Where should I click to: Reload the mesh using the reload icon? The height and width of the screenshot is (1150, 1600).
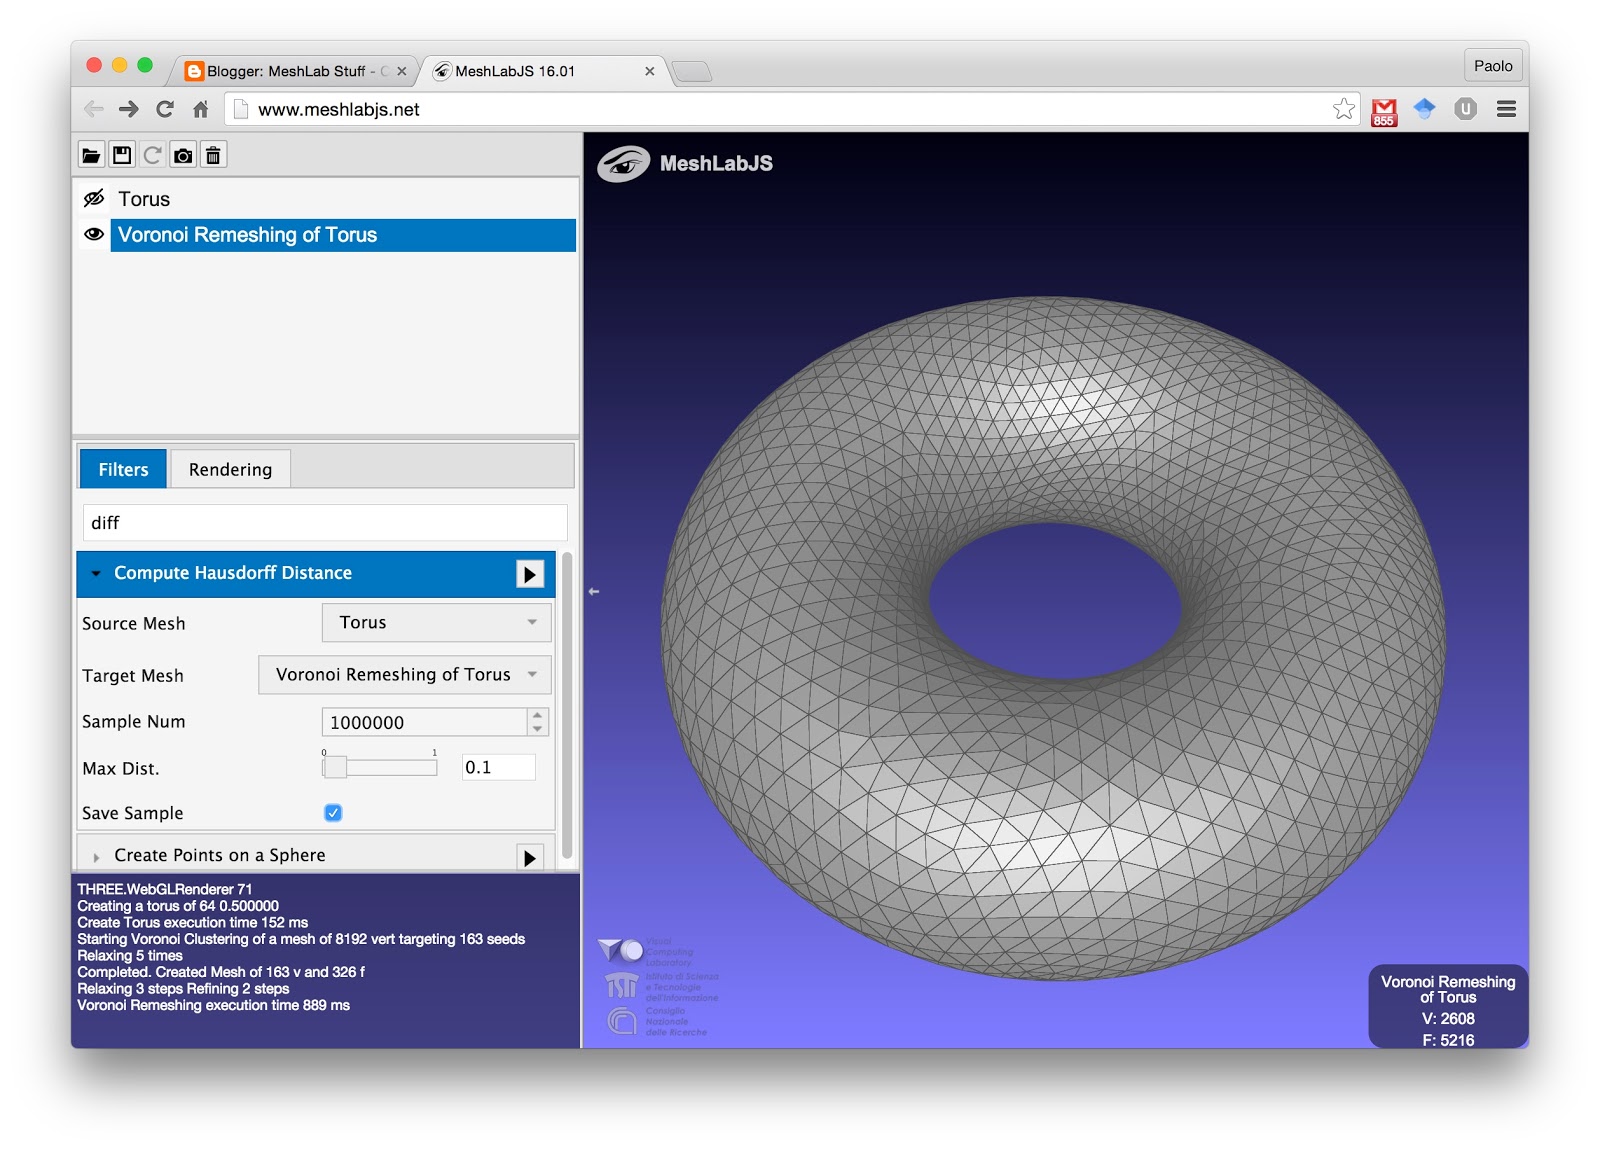[x=152, y=154]
